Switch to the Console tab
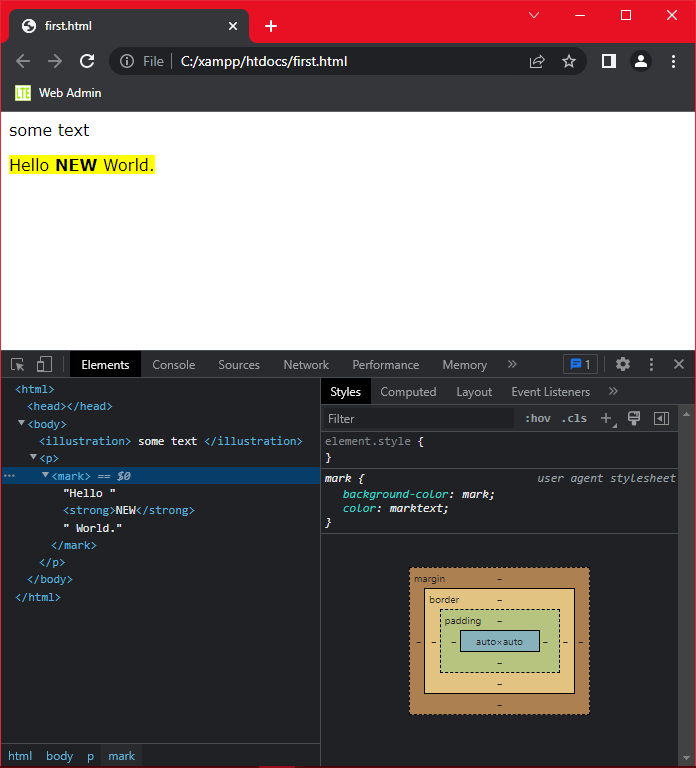The width and height of the screenshot is (696, 768). point(174,365)
